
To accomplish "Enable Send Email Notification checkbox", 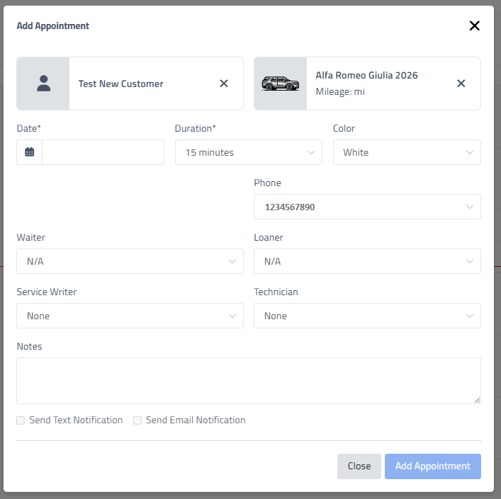I will coord(137,420).
